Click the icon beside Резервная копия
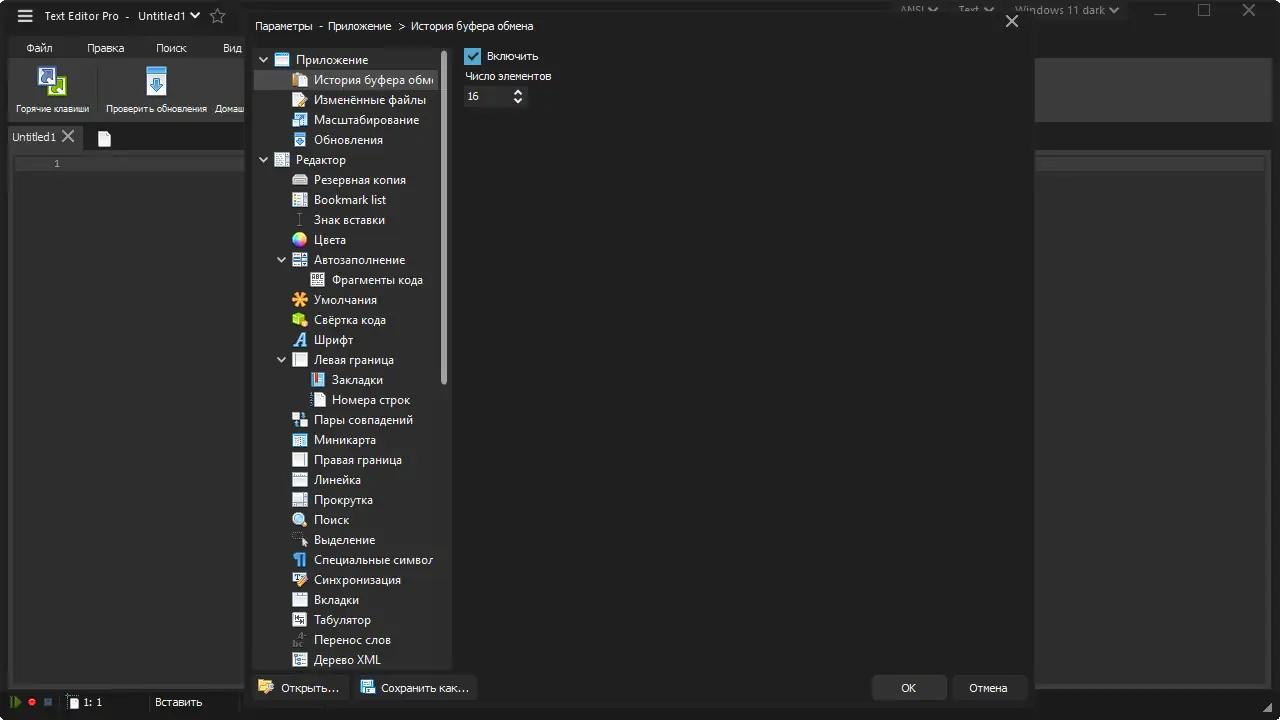Screen dimensions: 1280x720 299,180
